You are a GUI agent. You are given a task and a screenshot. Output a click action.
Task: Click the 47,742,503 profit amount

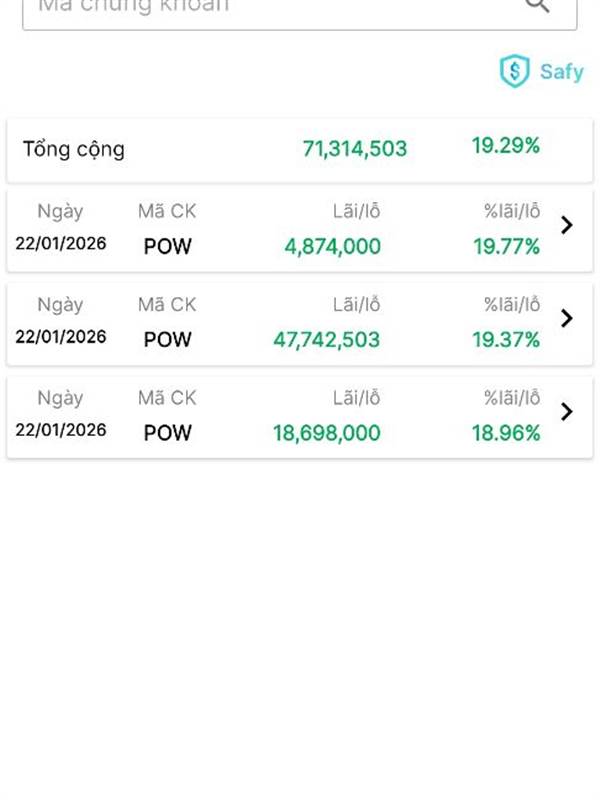point(326,339)
